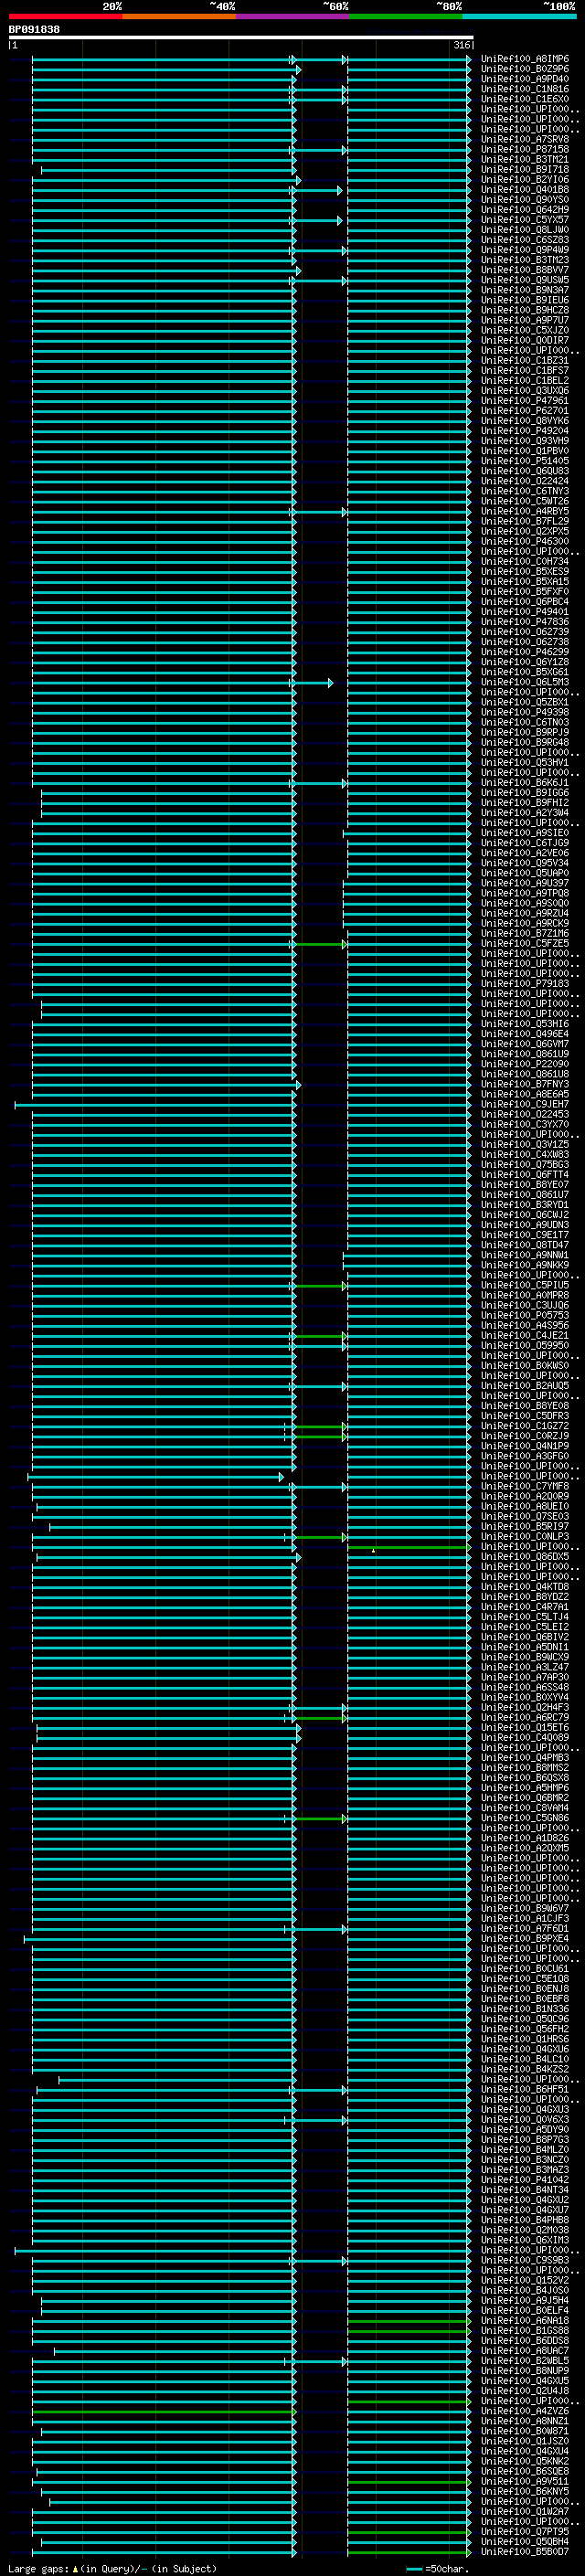The image size is (585, 2576).
Task: Select hit label UniRef100_A8UEI0
Action: pos(524,1506)
